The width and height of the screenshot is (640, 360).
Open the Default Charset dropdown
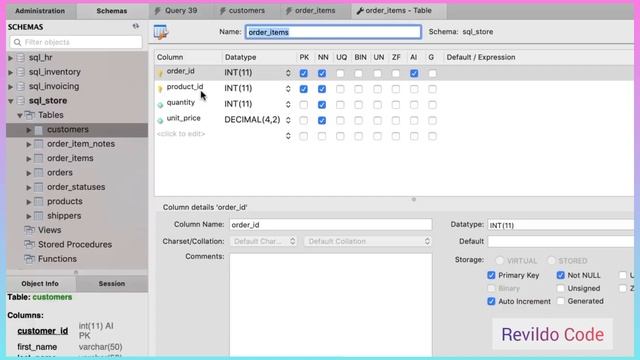pos(263,241)
